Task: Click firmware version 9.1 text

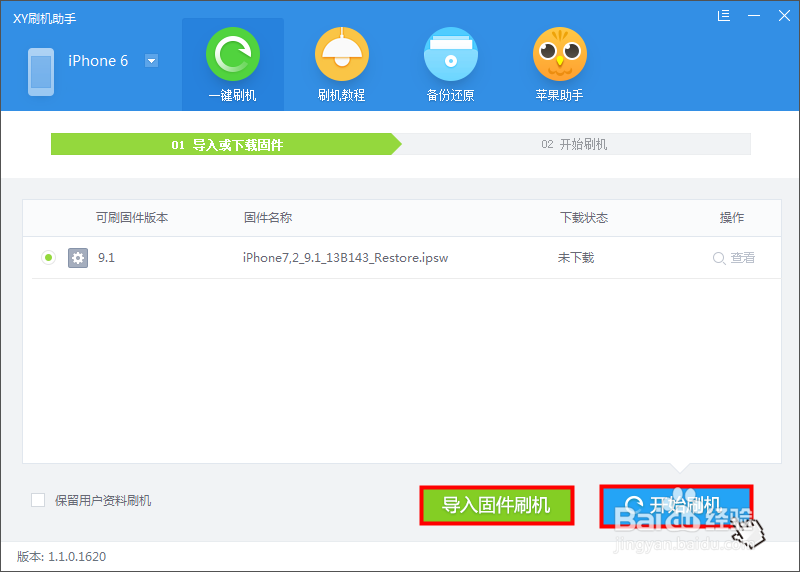Action: [106, 258]
